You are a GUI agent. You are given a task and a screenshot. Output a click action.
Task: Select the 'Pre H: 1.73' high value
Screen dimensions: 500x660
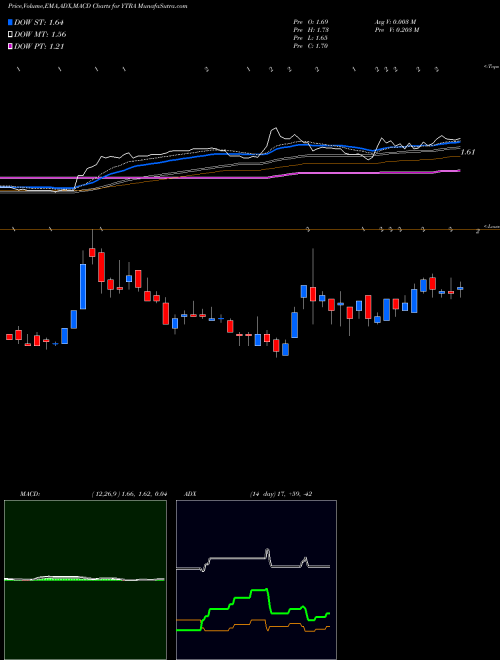(311, 30)
